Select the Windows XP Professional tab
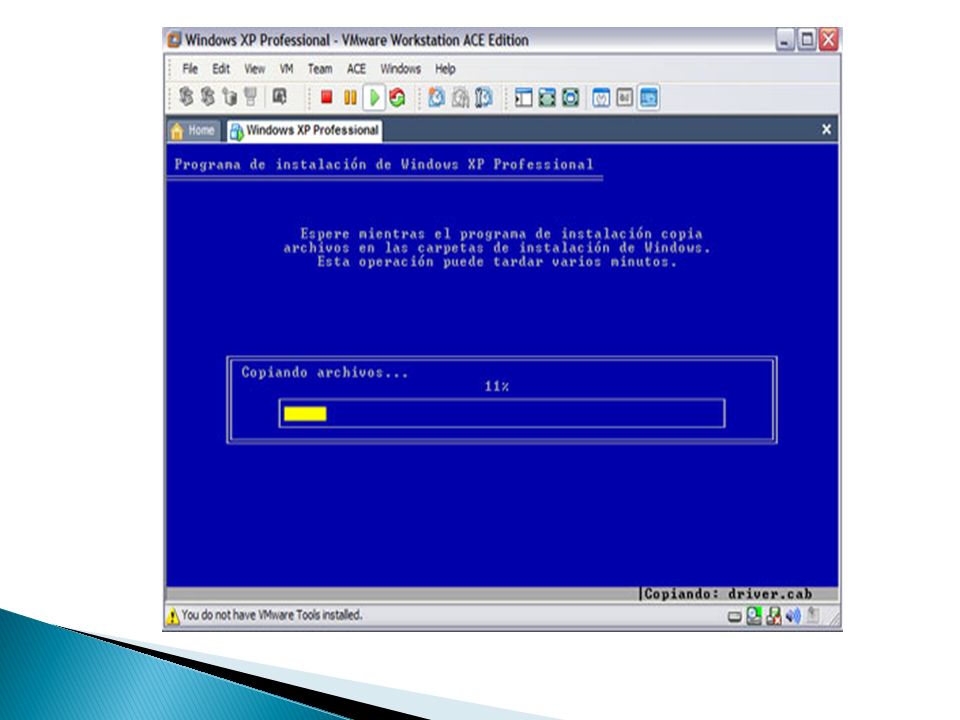This screenshot has height=720, width=960. (x=304, y=130)
